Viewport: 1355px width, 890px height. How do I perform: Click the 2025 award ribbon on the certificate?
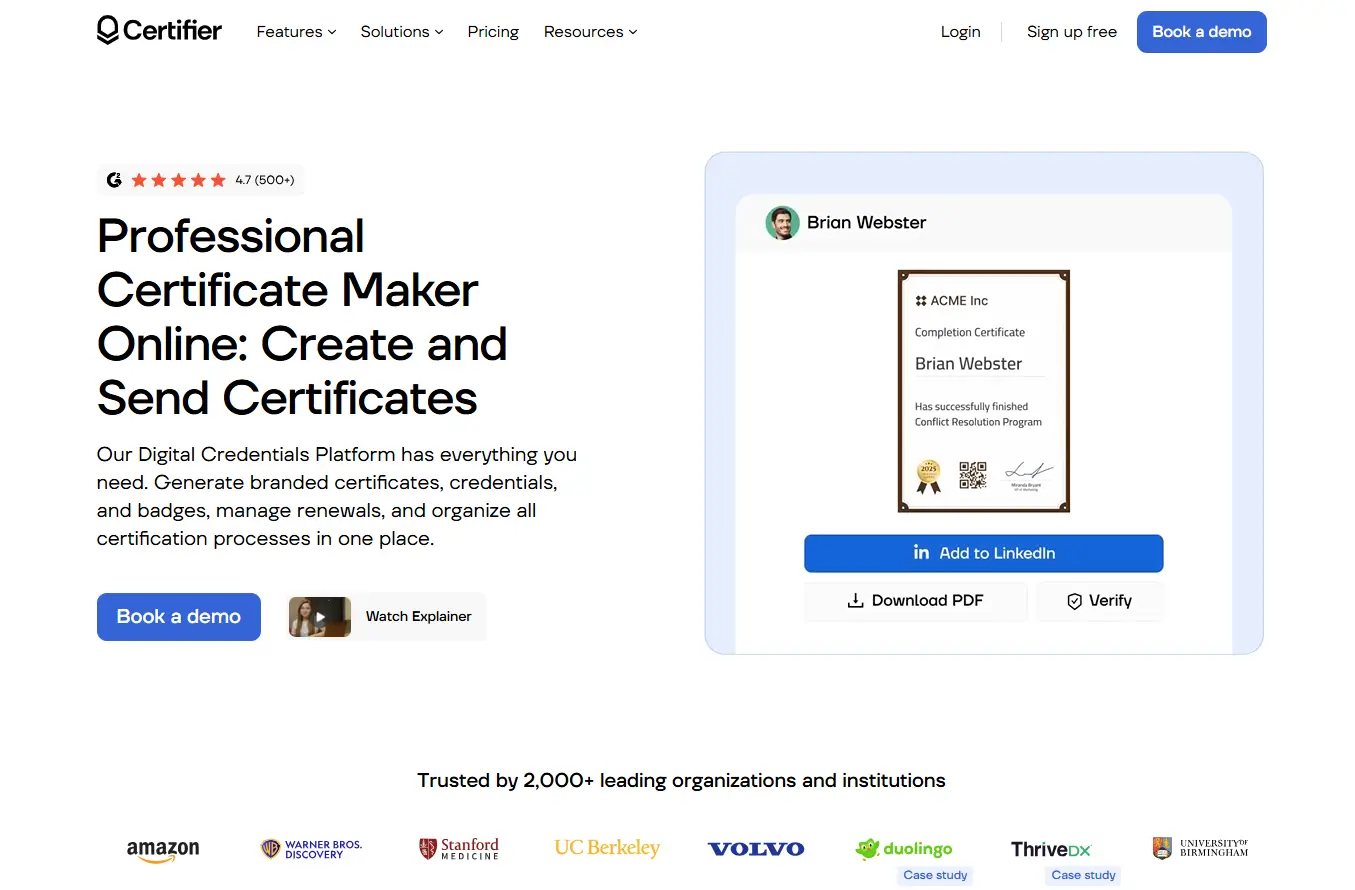[x=927, y=475]
